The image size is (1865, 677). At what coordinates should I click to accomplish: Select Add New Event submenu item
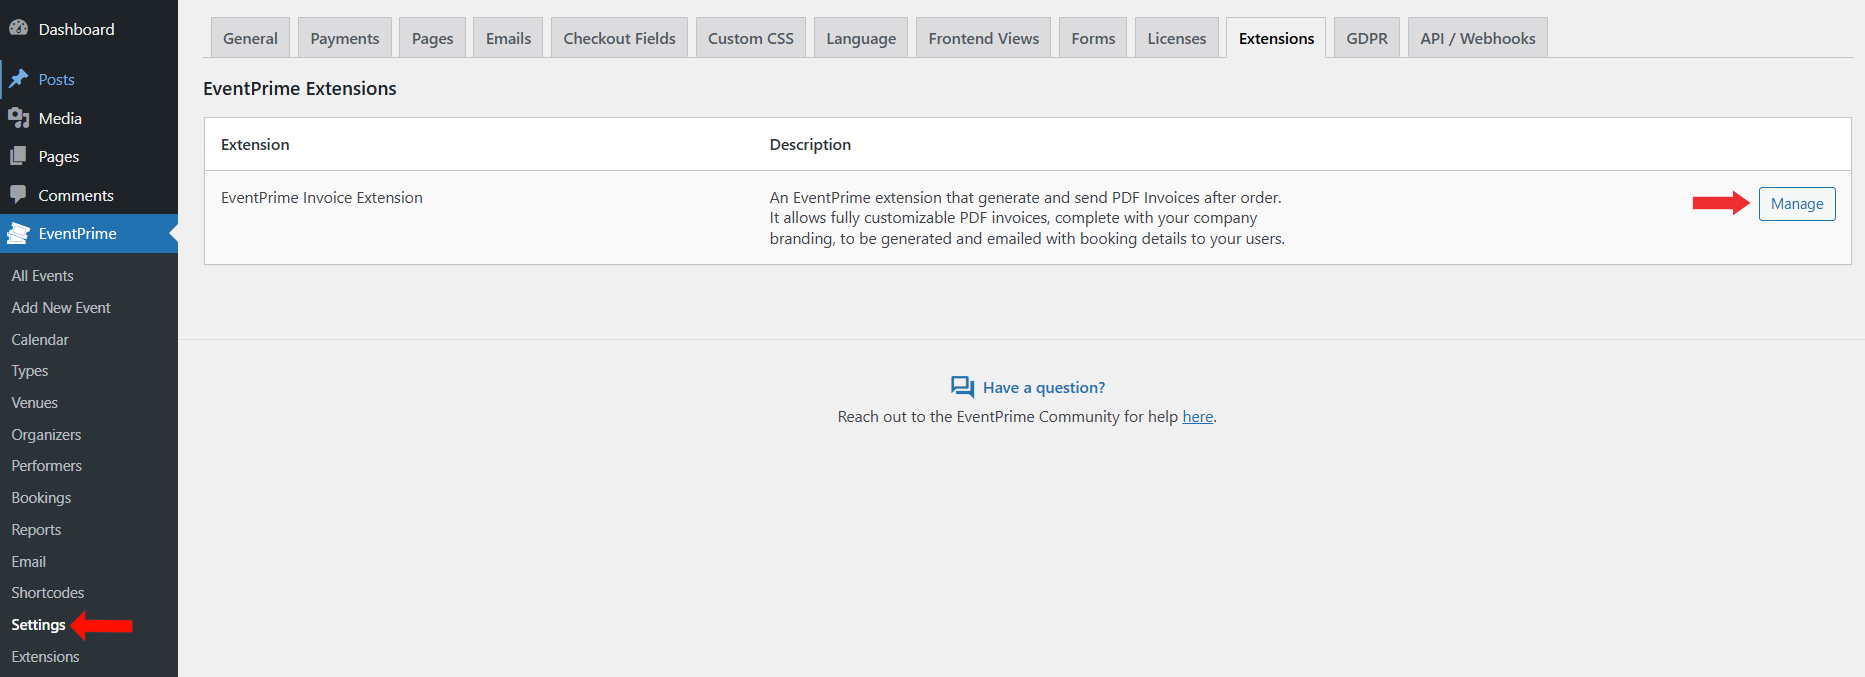tap(61, 308)
